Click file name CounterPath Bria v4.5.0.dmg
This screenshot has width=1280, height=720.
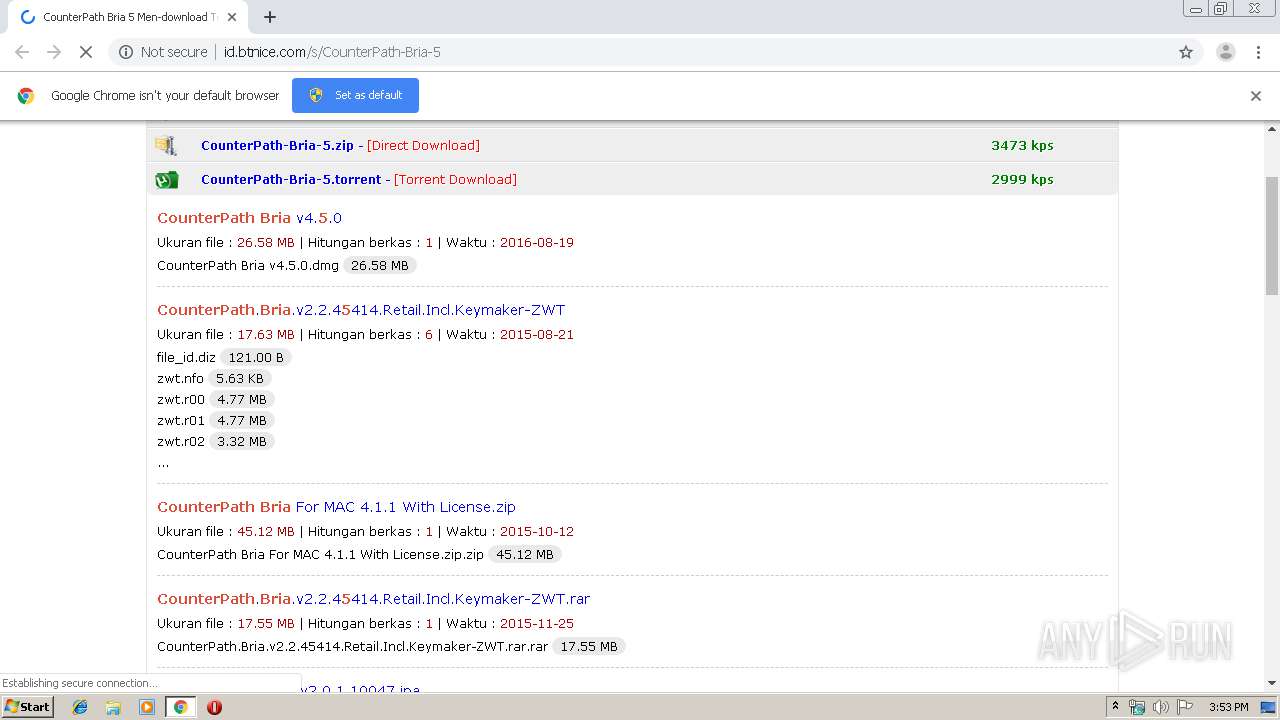click(x=248, y=266)
